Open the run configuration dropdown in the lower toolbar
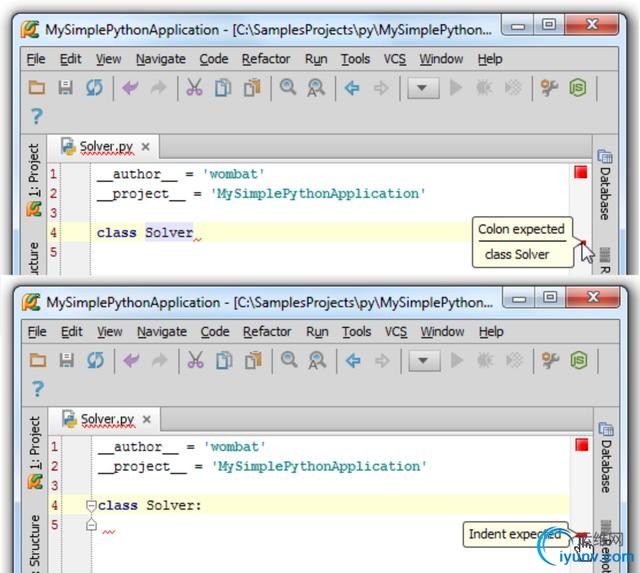The width and height of the screenshot is (640, 573). point(424,360)
